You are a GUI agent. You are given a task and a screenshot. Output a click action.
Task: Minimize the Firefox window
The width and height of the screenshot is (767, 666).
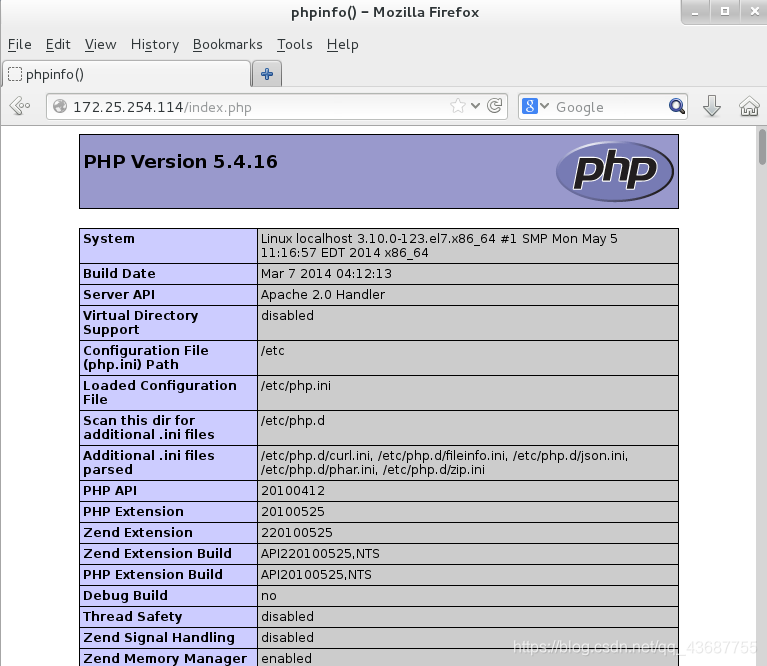(x=695, y=12)
